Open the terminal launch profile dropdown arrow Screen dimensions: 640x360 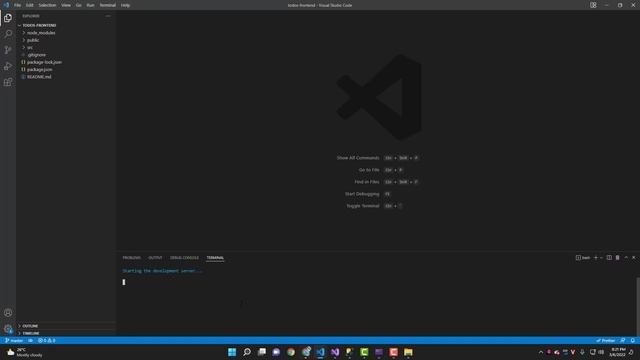(601, 258)
